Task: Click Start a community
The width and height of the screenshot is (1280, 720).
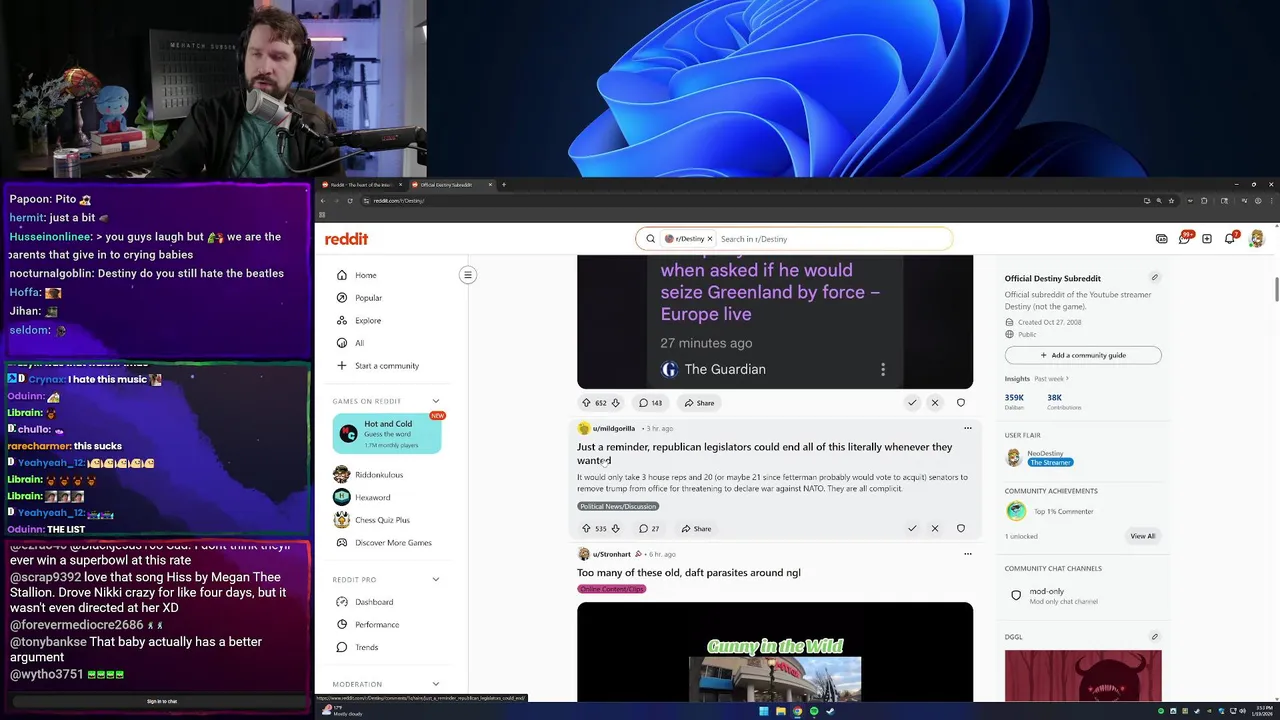Action: pos(387,366)
